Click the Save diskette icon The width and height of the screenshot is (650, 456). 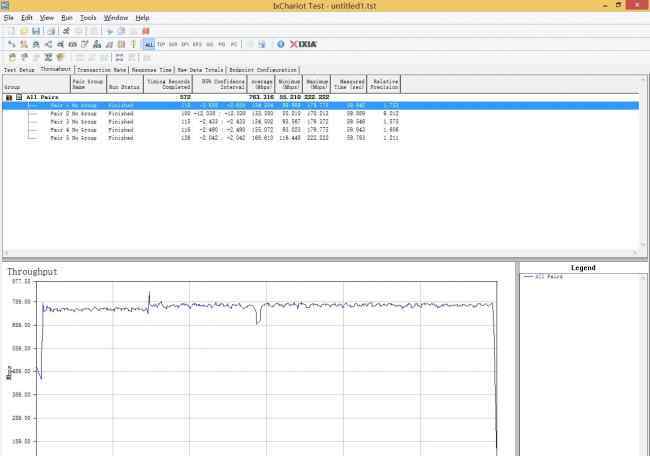(x=36, y=31)
